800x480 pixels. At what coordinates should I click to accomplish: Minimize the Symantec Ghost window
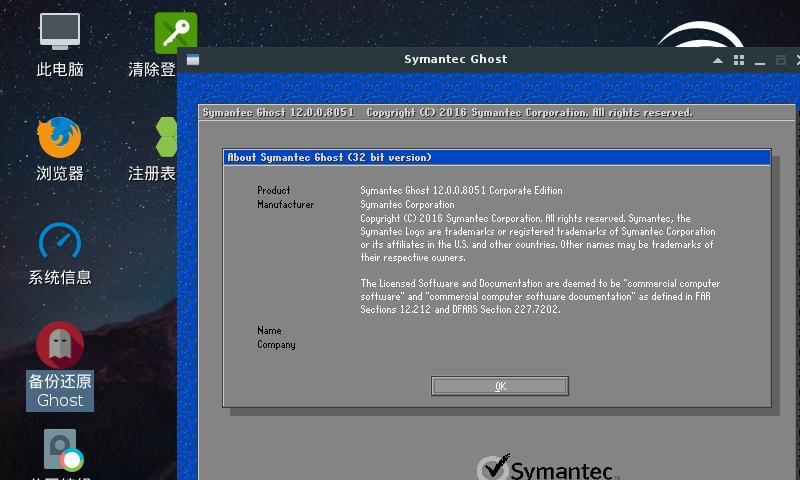760,61
